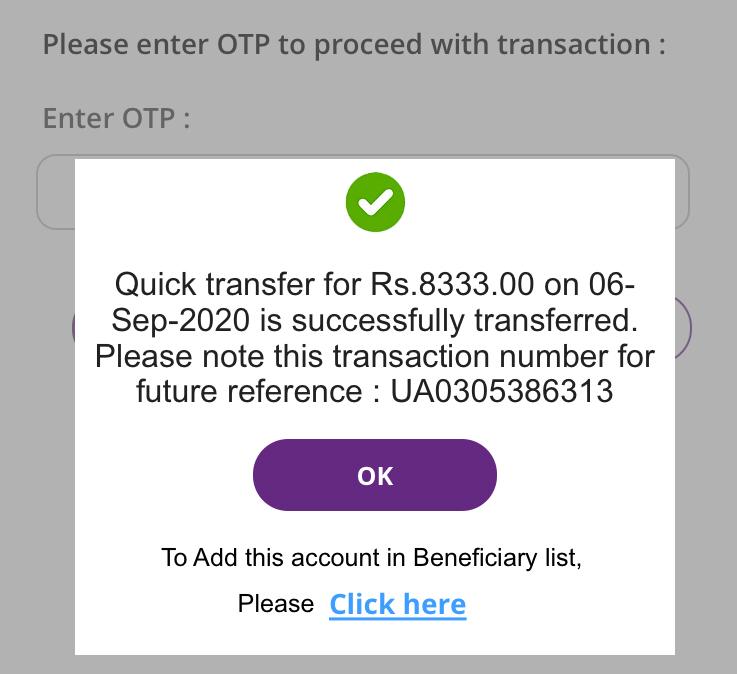The image size is (737, 674).
Task: Click the OTP field's right rounded edge
Action: coord(682,192)
